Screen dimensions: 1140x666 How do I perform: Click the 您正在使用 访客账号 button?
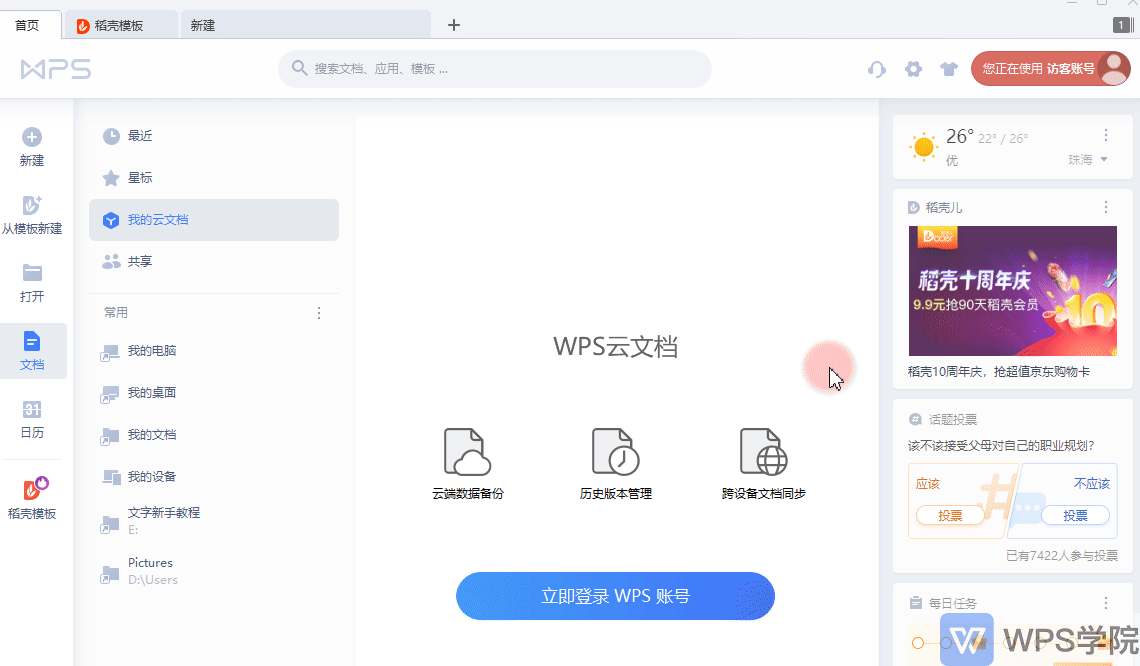pos(1051,69)
